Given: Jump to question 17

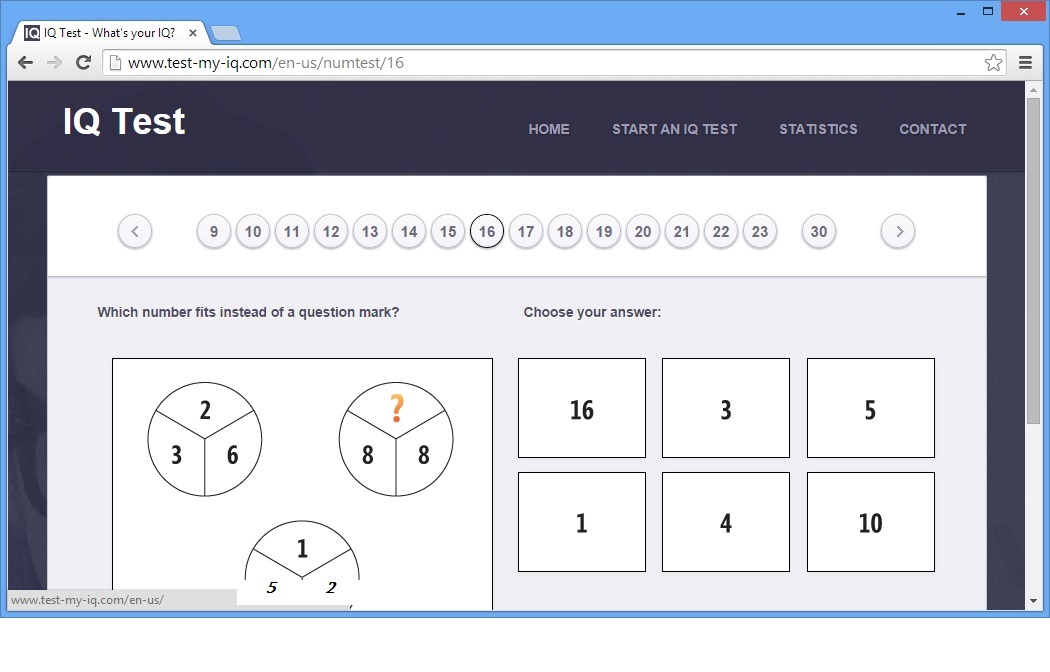Looking at the screenshot, I should point(526,232).
